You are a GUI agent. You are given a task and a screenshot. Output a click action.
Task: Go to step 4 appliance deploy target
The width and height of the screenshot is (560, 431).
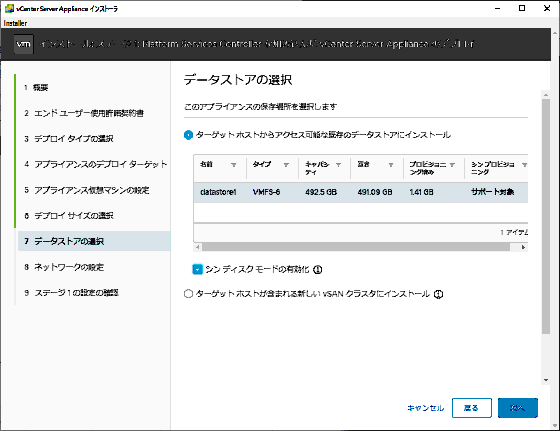click(96, 164)
